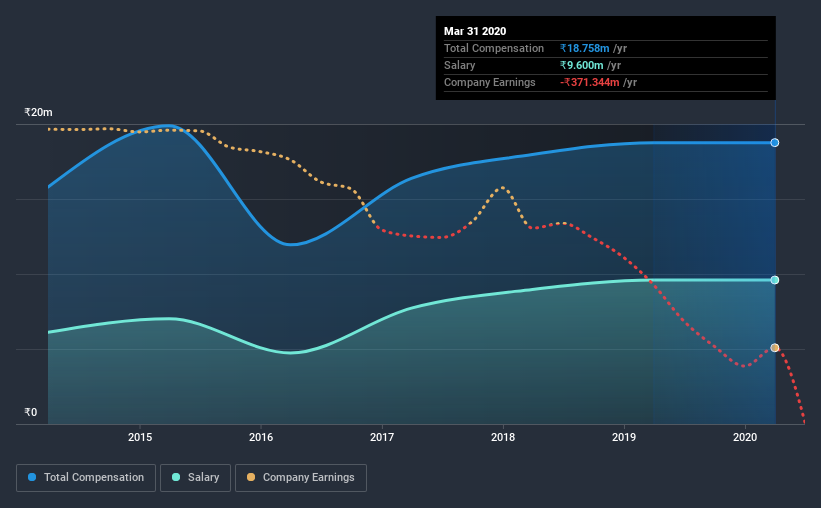The height and width of the screenshot is (508, 821).
Task: Click the 2018 x-axis label
Action: 503,437
